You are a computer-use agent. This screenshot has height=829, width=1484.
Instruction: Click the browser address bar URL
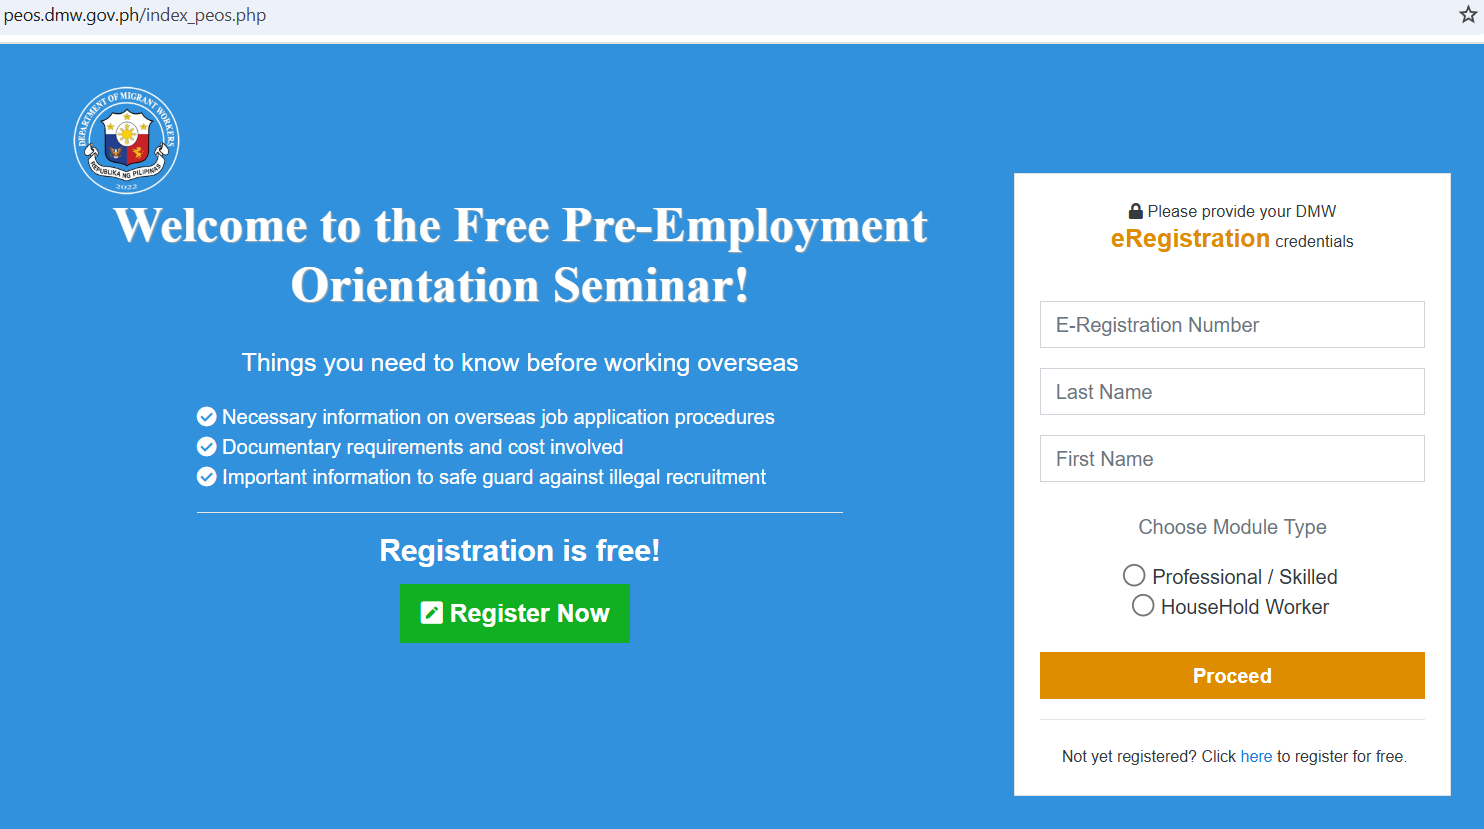[x=135, y=15]
